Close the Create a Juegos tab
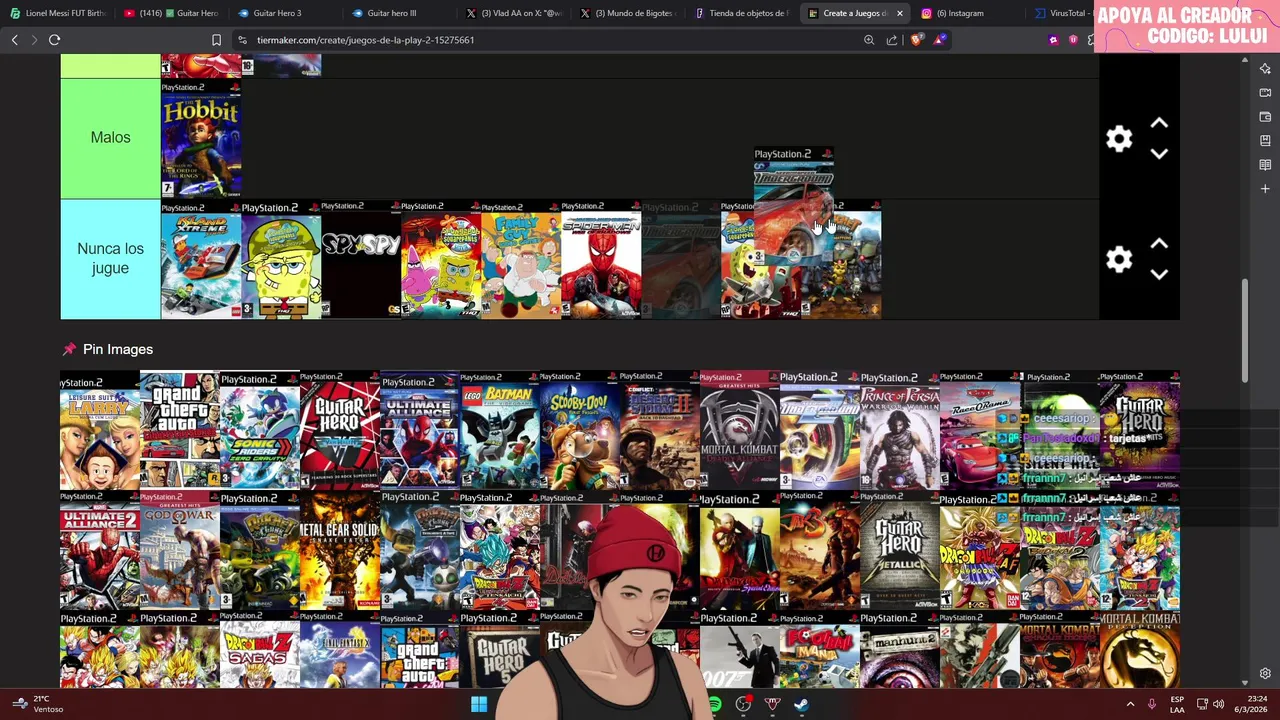This screenshot has height=720, width=1280. (899, 13)
